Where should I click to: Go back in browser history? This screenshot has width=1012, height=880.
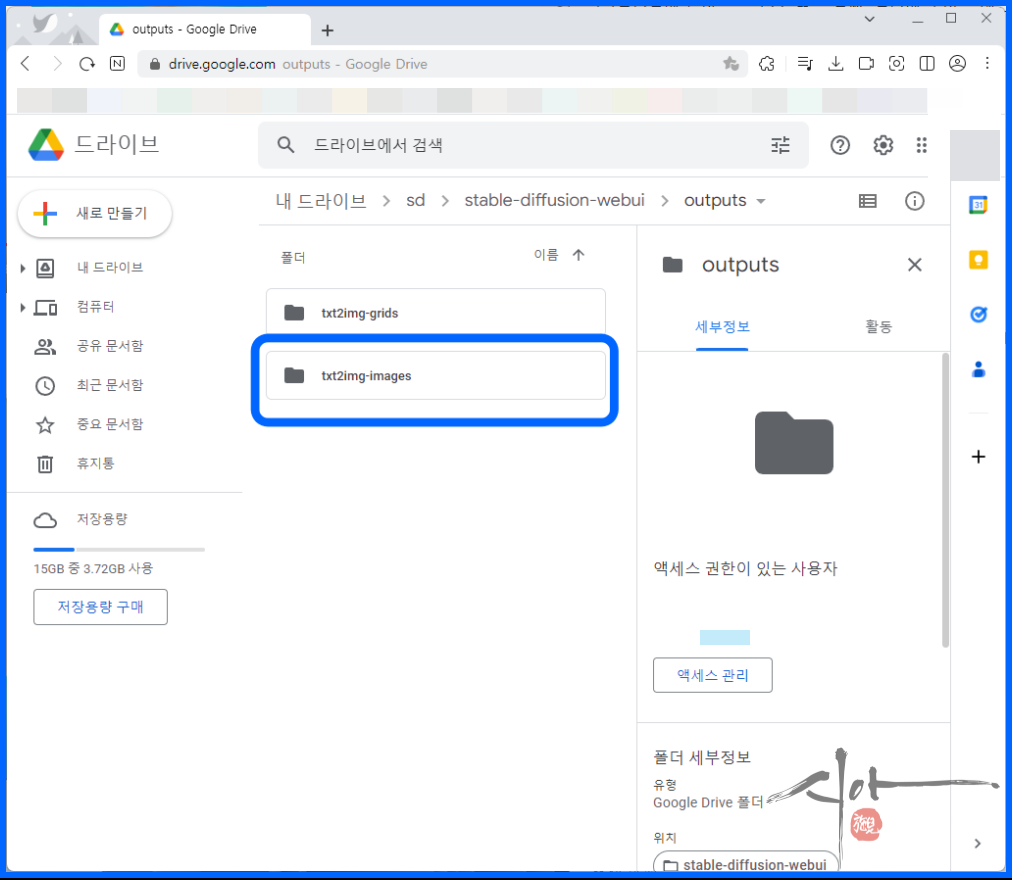26,64
